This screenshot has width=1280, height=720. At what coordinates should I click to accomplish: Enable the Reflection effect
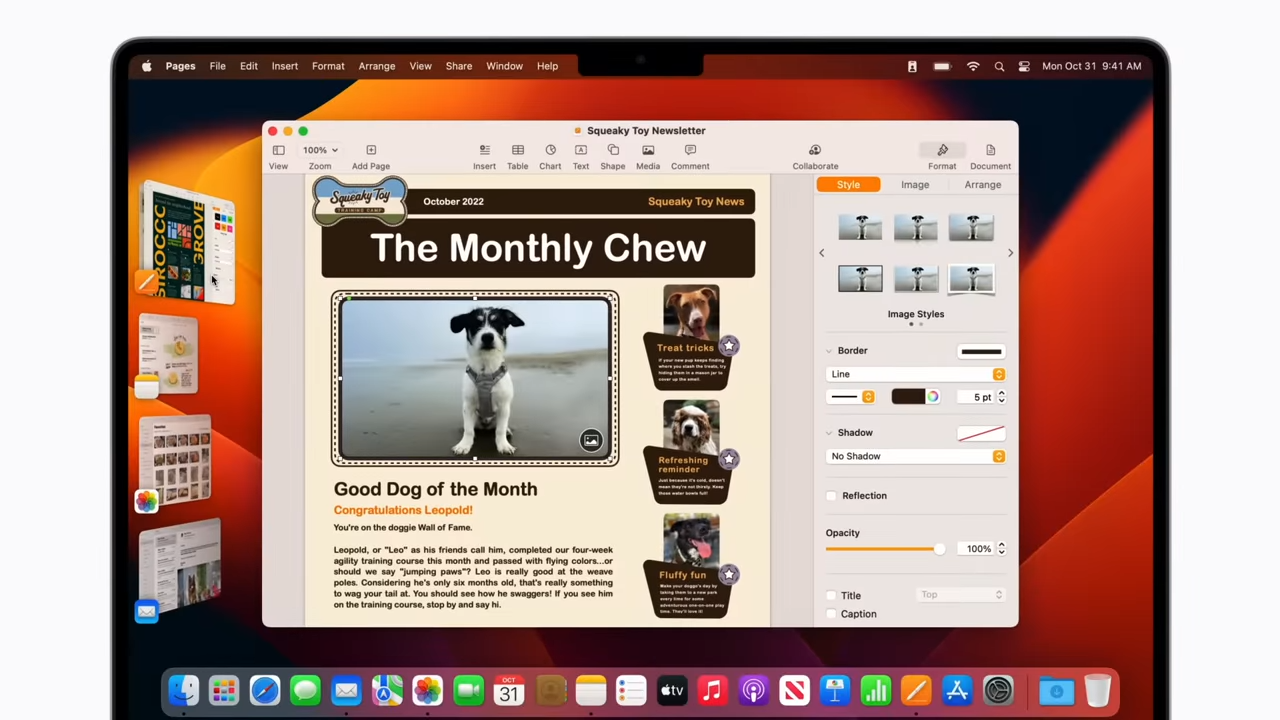pos(831,495)
